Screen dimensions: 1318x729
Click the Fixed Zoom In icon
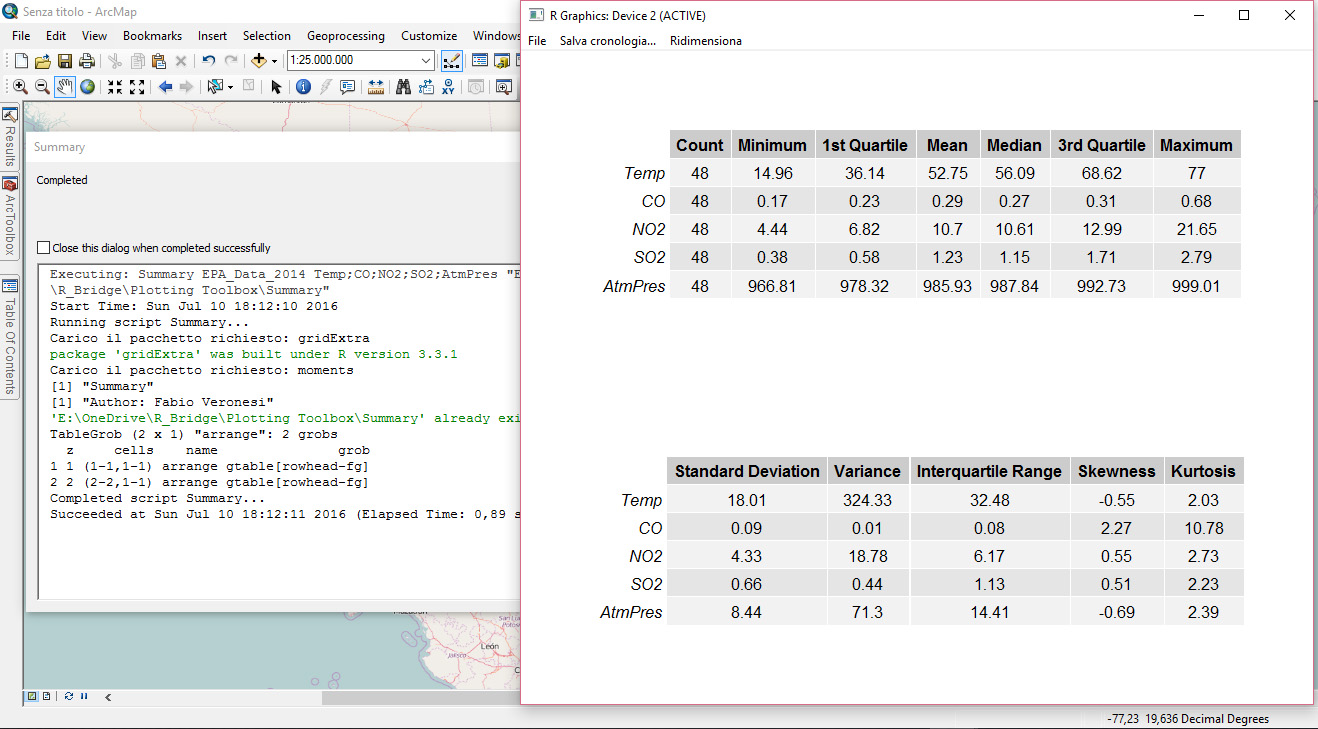pyautogui.click(x=115, y=87)
